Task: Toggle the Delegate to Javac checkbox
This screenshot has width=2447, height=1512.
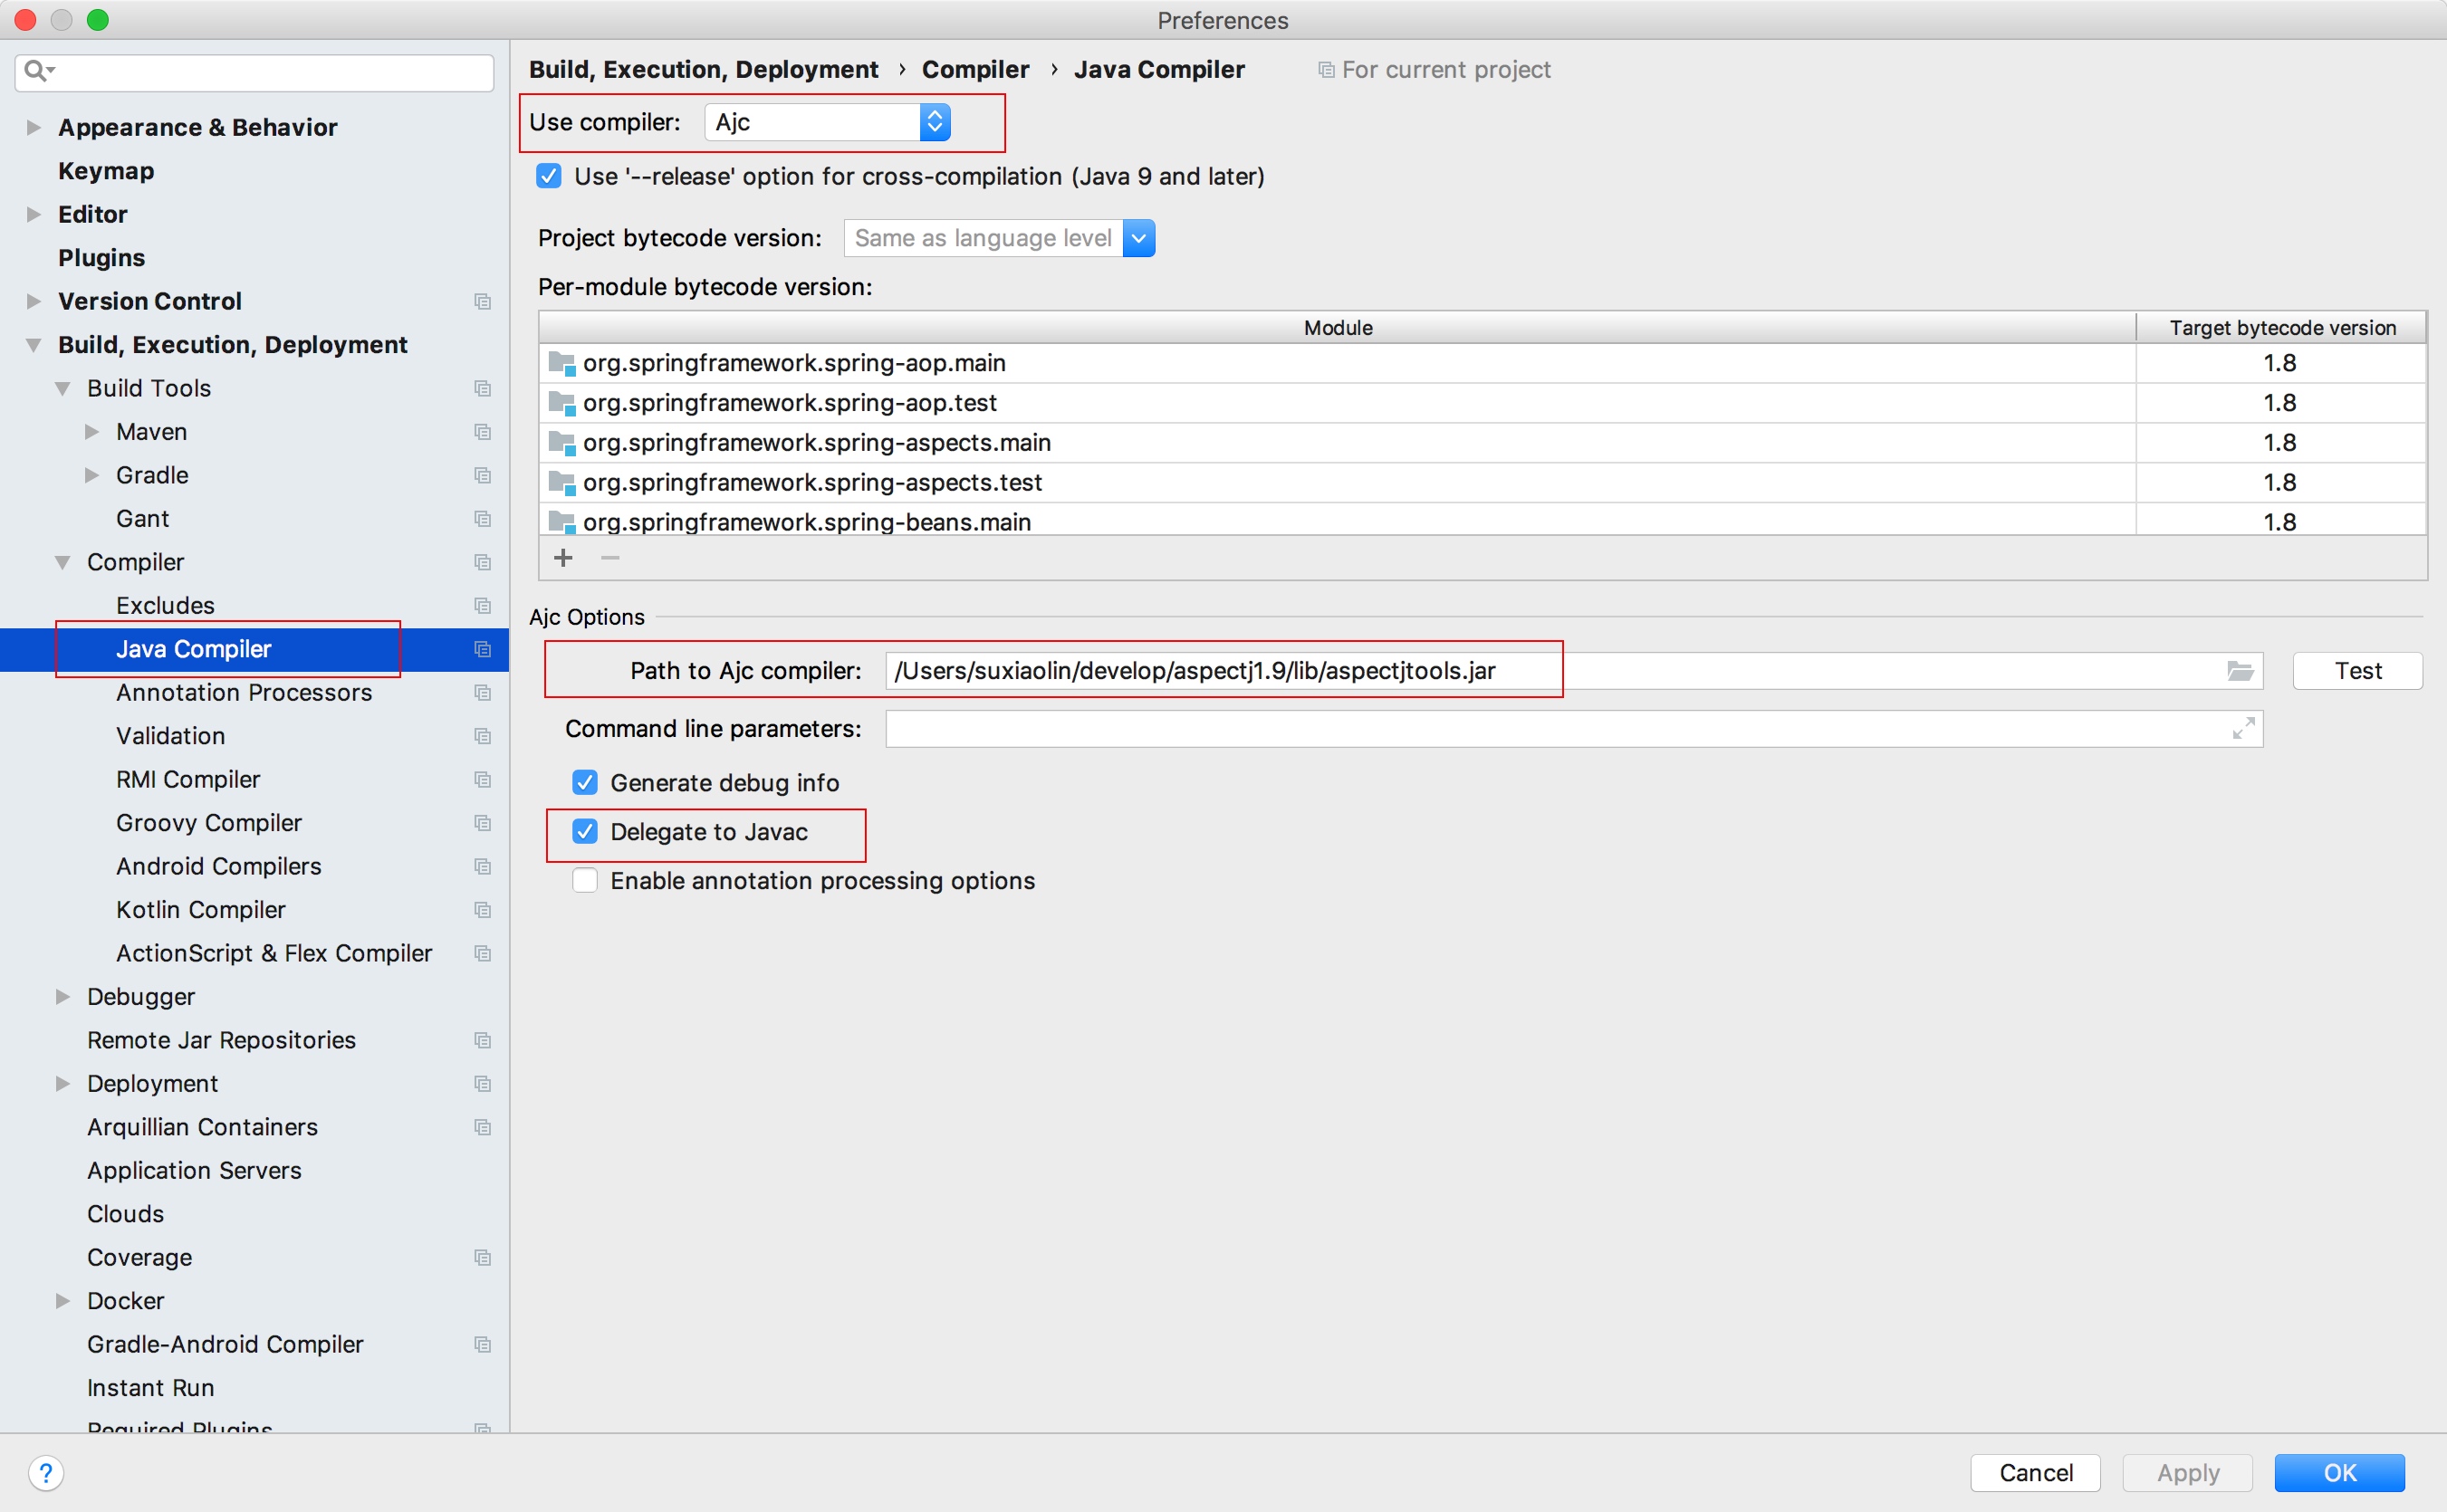Action: click(585, 831)
